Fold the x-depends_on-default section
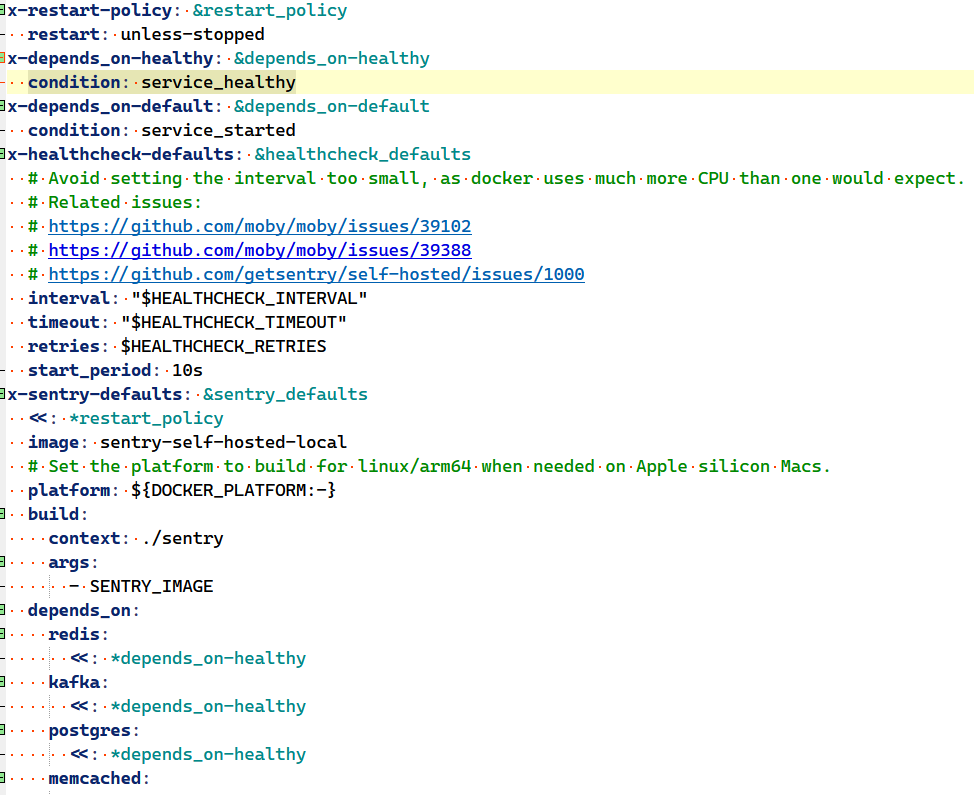The image size is (974, 795). point(3,107)
